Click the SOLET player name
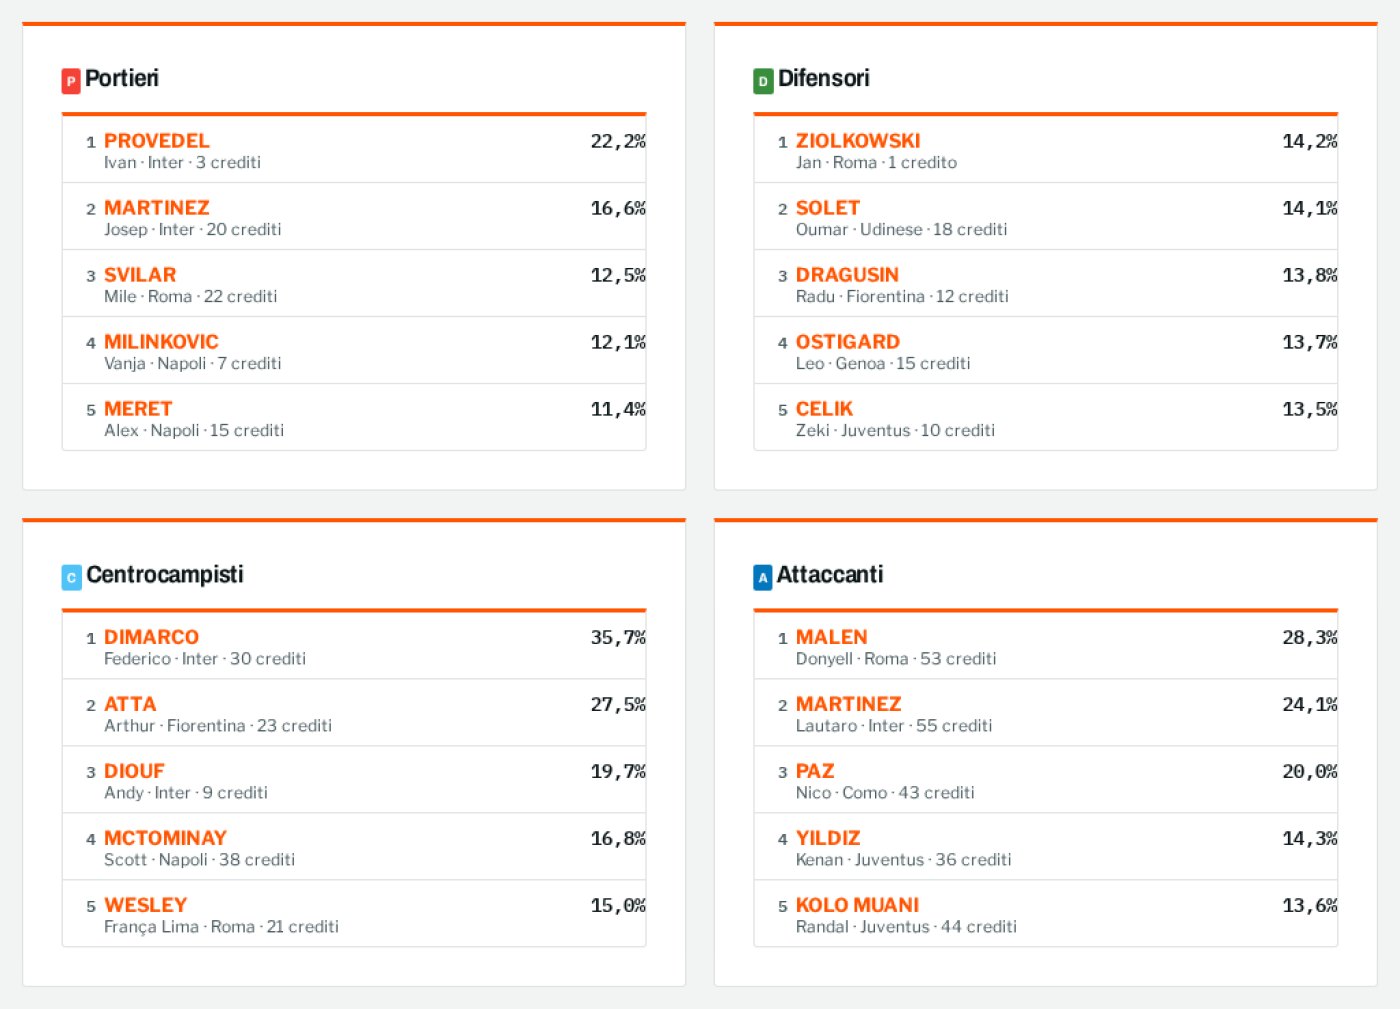This screenshot has width=1400, height=1009. coord(828,208)
